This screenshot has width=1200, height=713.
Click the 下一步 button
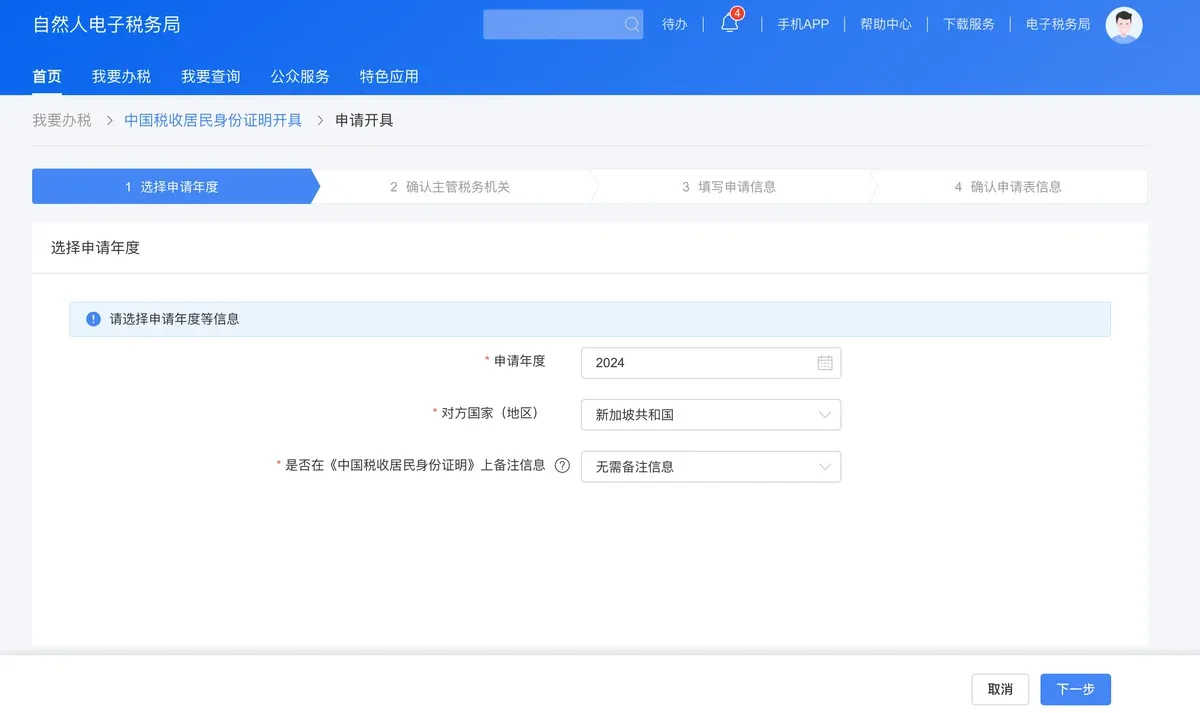tap(1074, 689)
